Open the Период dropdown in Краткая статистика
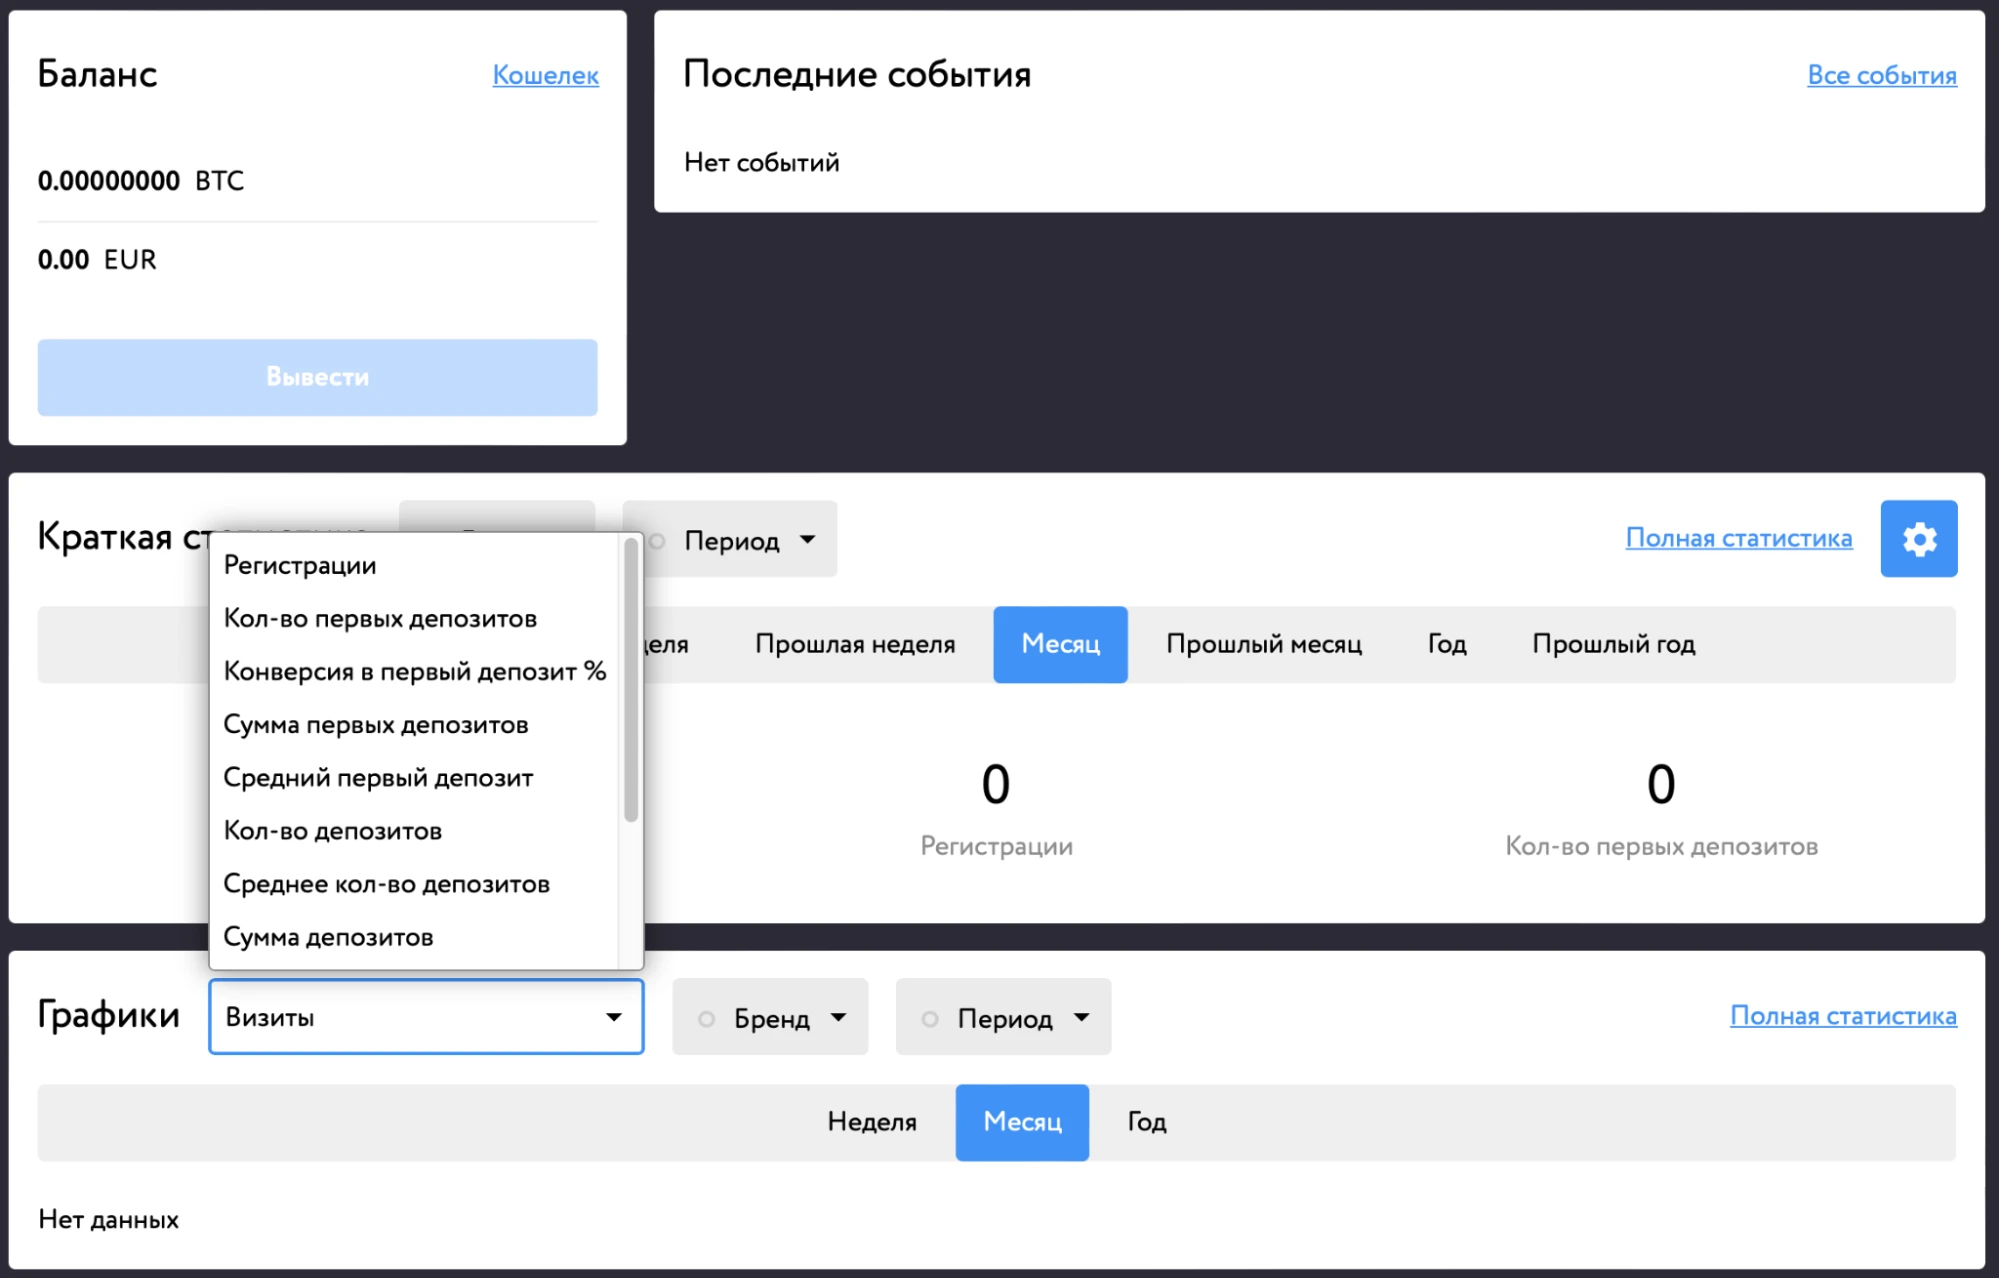The width and height of the screenshot is (1999, 1278). 730,540
